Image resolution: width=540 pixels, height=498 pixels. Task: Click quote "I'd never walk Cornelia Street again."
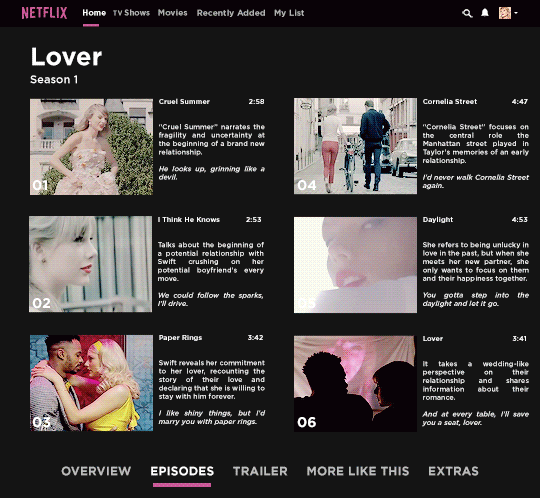(x=476, y=181)
